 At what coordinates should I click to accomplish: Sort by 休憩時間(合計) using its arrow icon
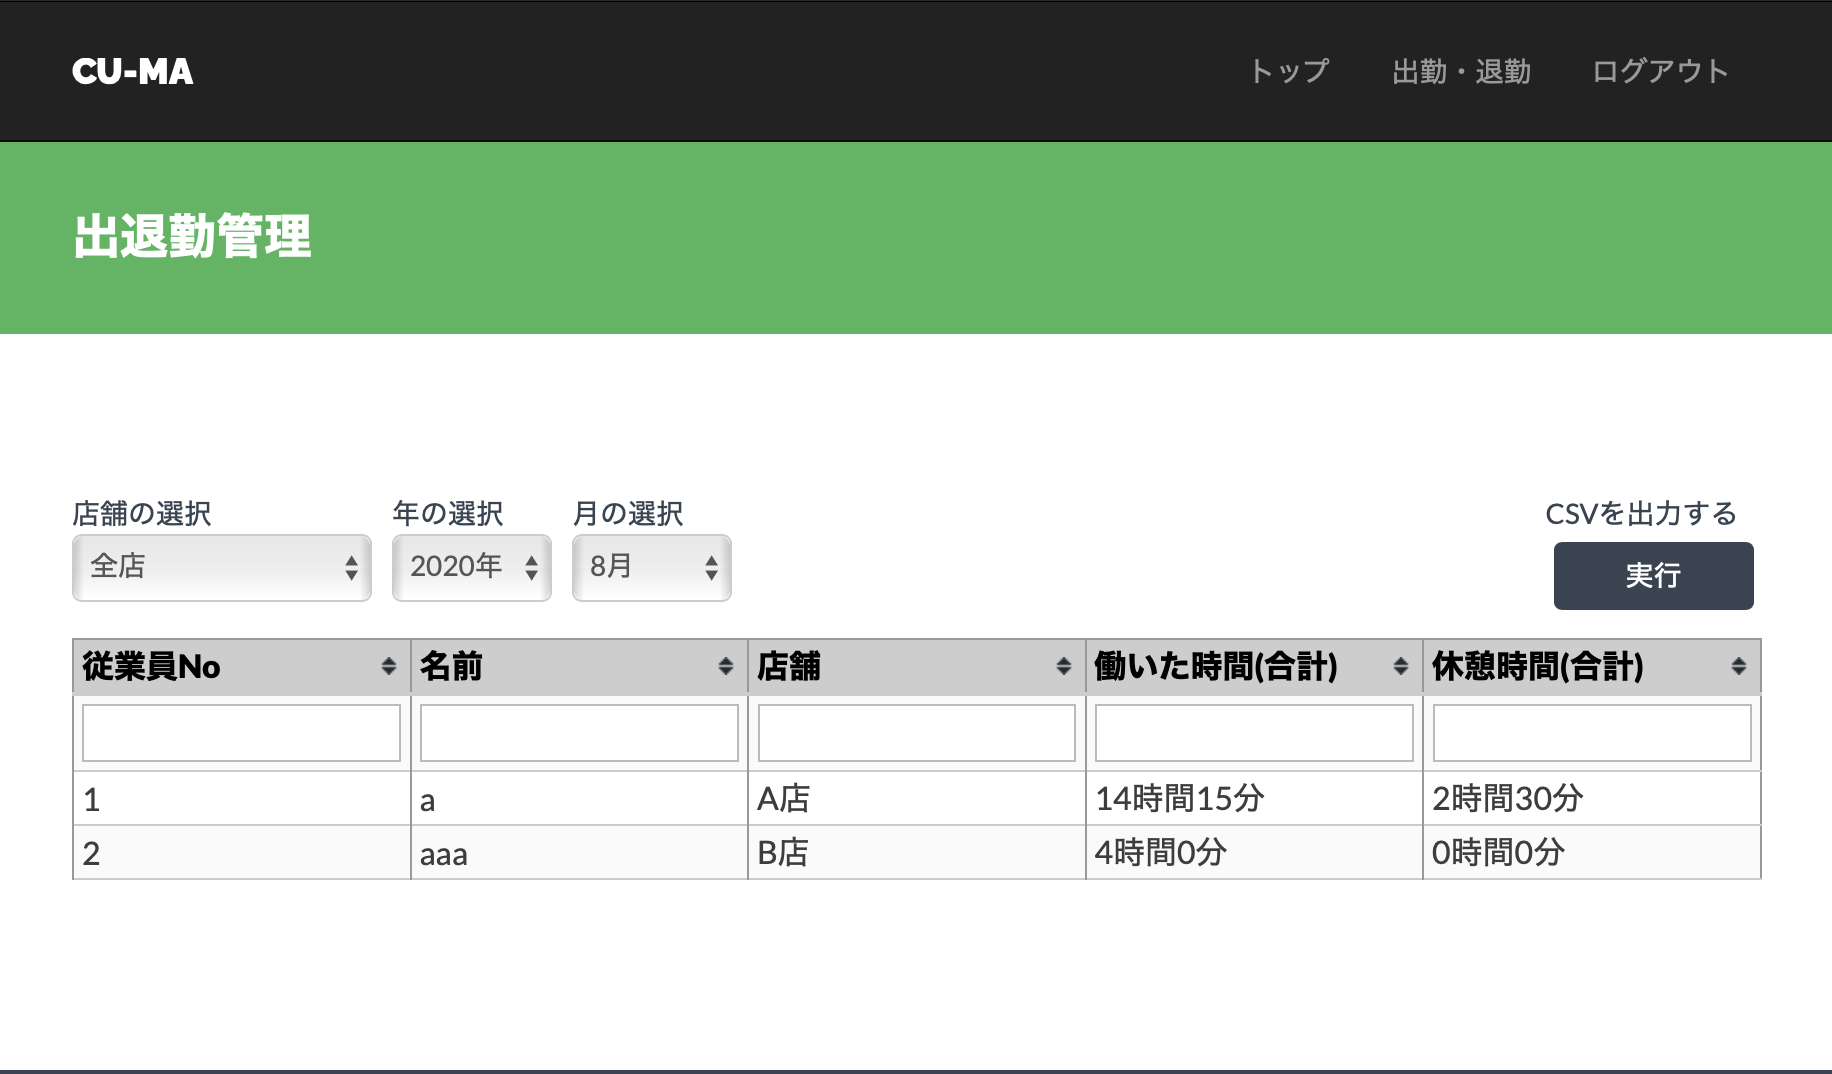[1739, 667]
